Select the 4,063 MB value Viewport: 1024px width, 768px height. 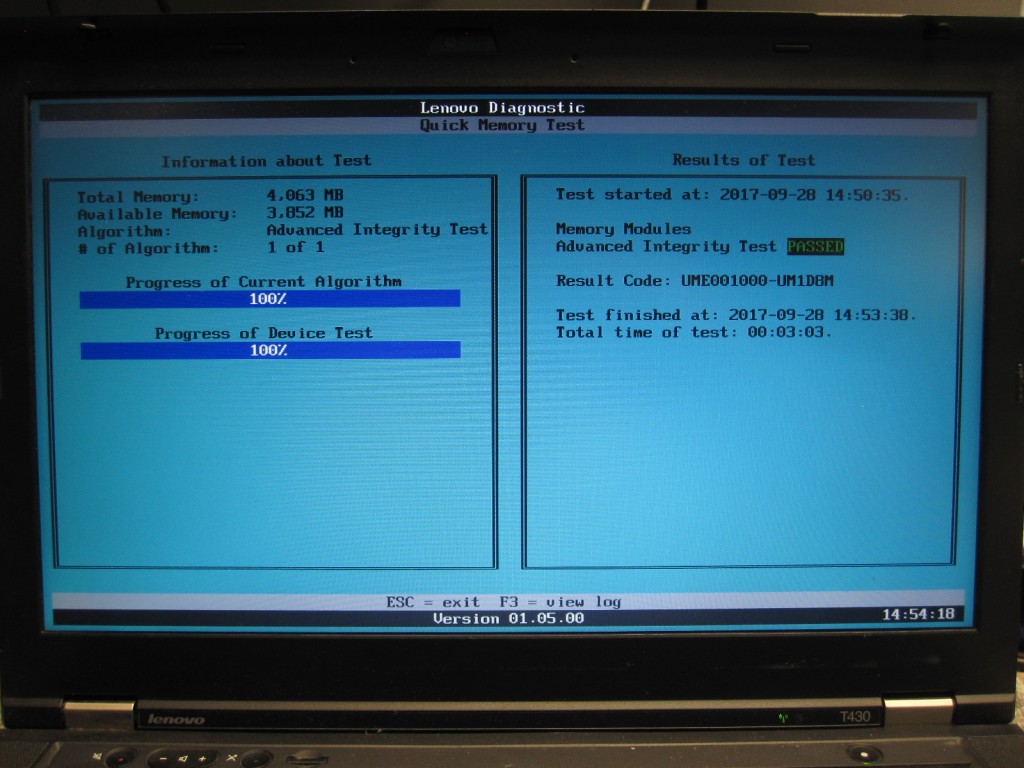coord(305,195)
